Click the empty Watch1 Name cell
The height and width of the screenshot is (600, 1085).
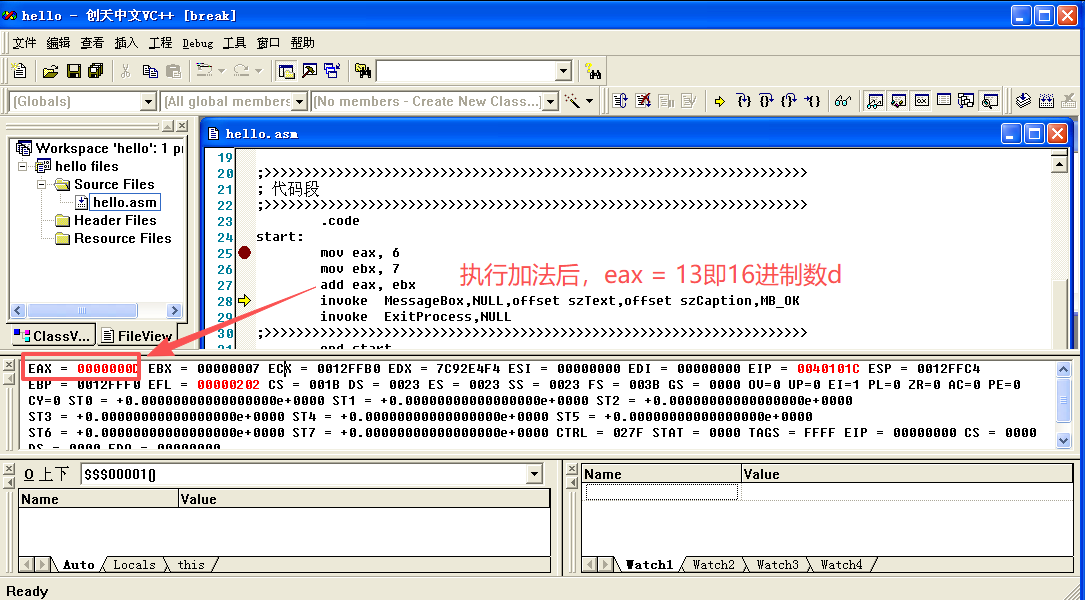tap(662, 491)
